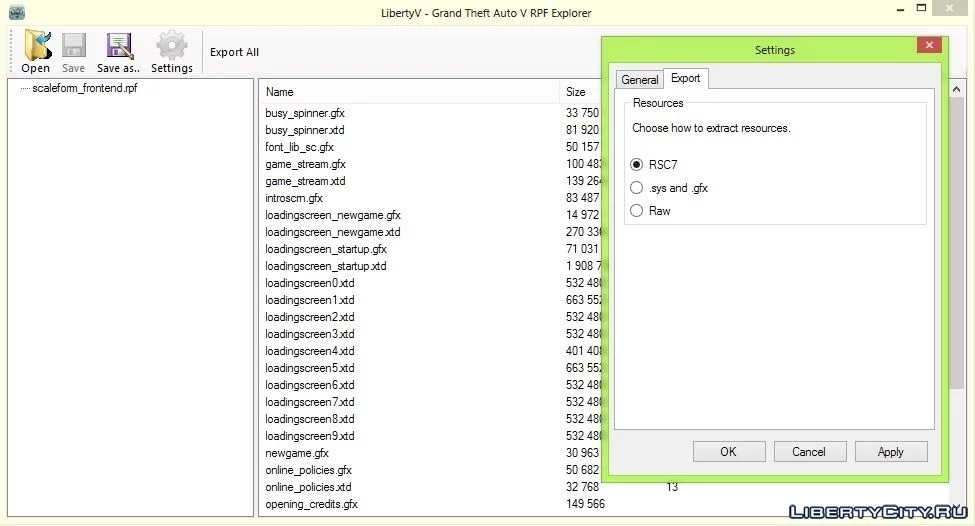Select loadingscreen4.xtd file
The height and width of the screenshot is (526, 975).
pyautogui.click(x=310, y=351)
